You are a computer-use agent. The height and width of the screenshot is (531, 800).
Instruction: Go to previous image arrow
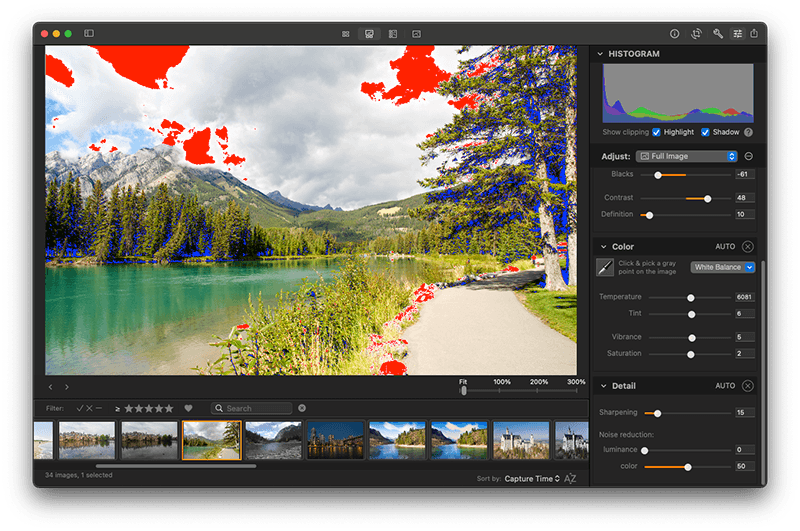pyautogui.click(x=50, y=387)
